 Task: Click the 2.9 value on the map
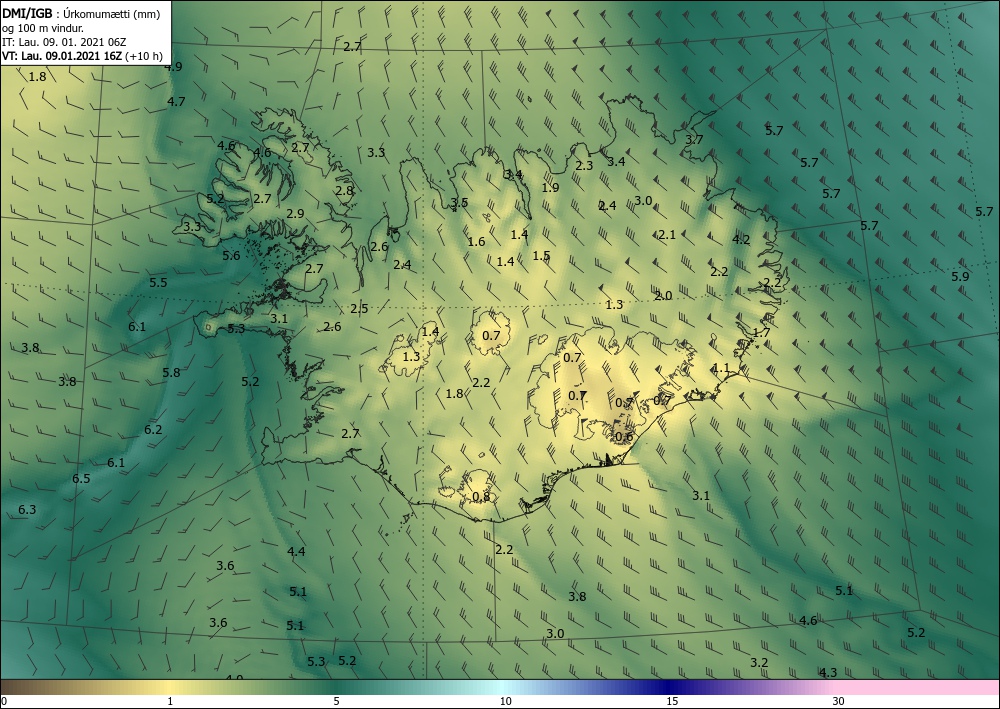pyautogui.click(x=295, y=214)
